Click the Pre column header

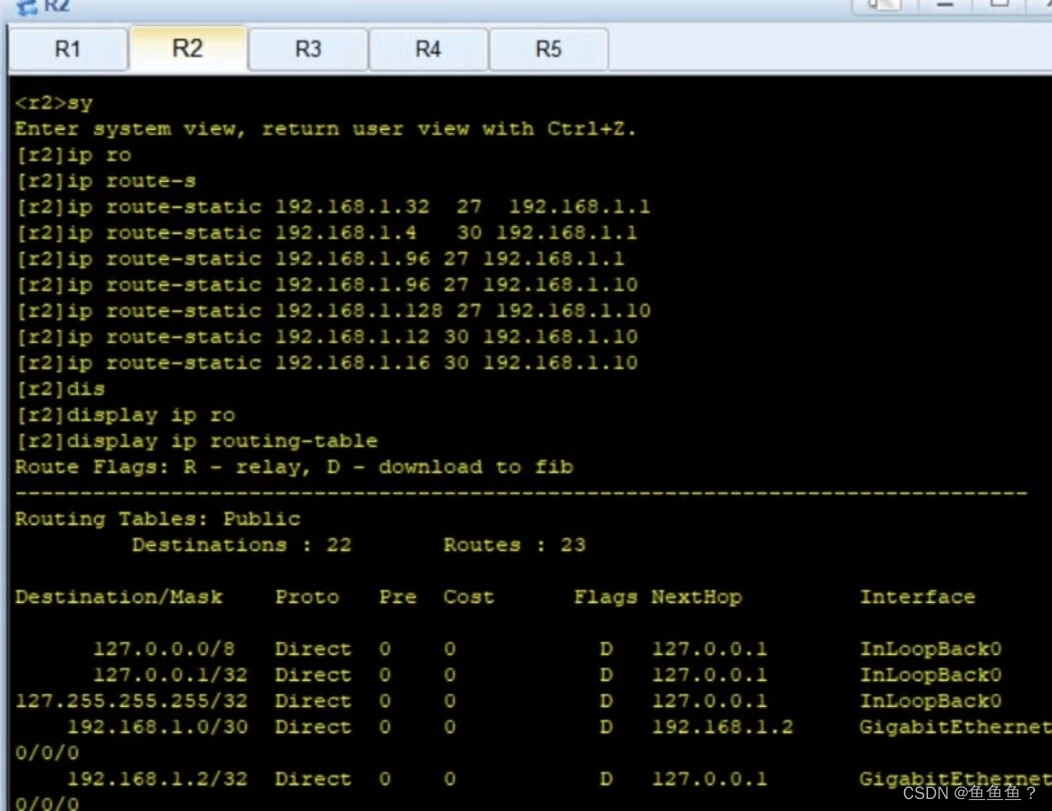coord(398,597)
